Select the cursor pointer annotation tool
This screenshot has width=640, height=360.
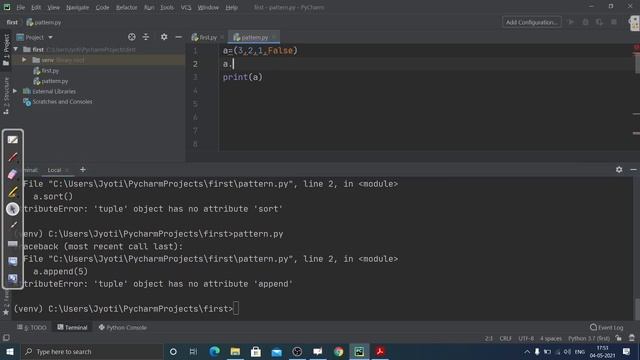(x=13, y=209)
